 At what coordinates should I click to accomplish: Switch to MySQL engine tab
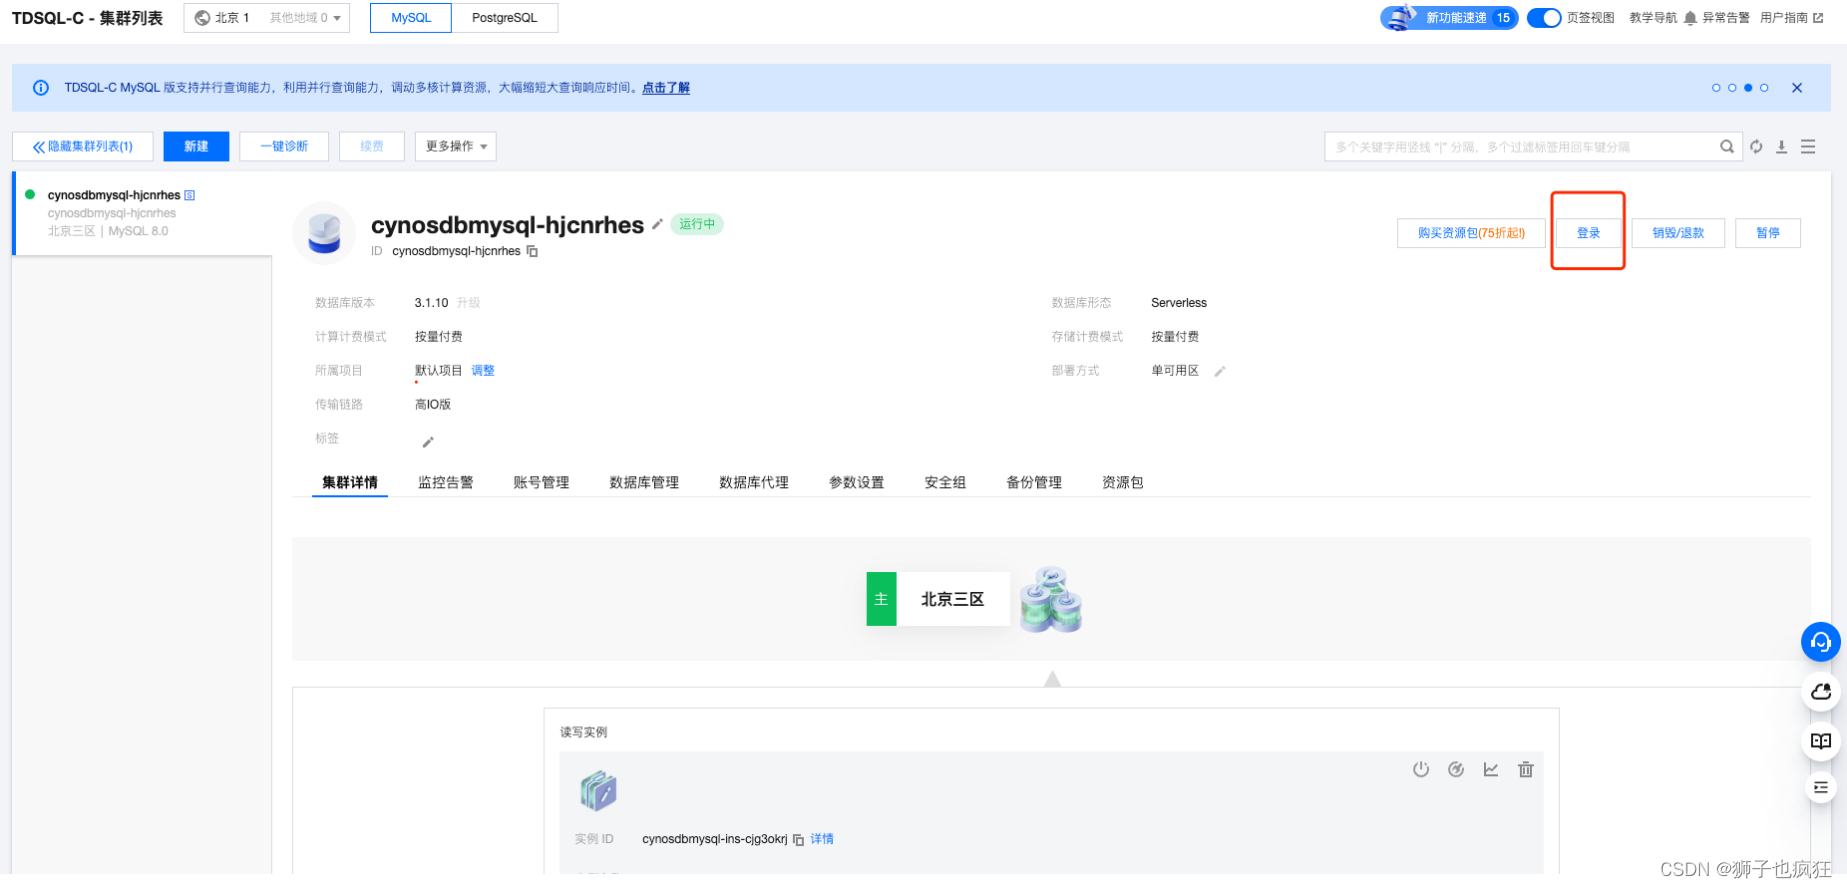411,18
